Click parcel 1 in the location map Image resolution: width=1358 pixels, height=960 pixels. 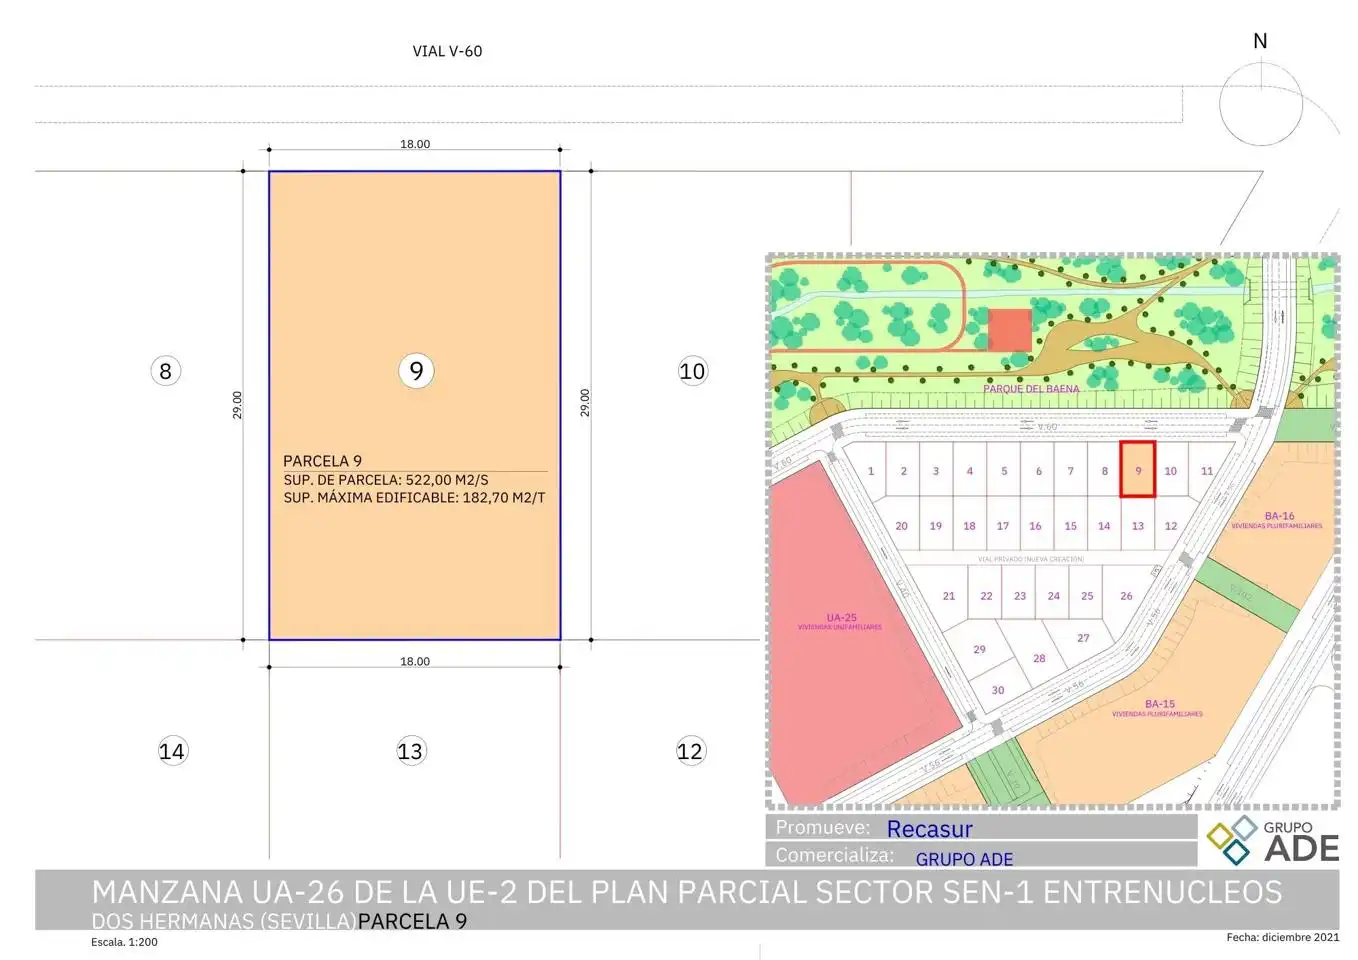(871, 471)
